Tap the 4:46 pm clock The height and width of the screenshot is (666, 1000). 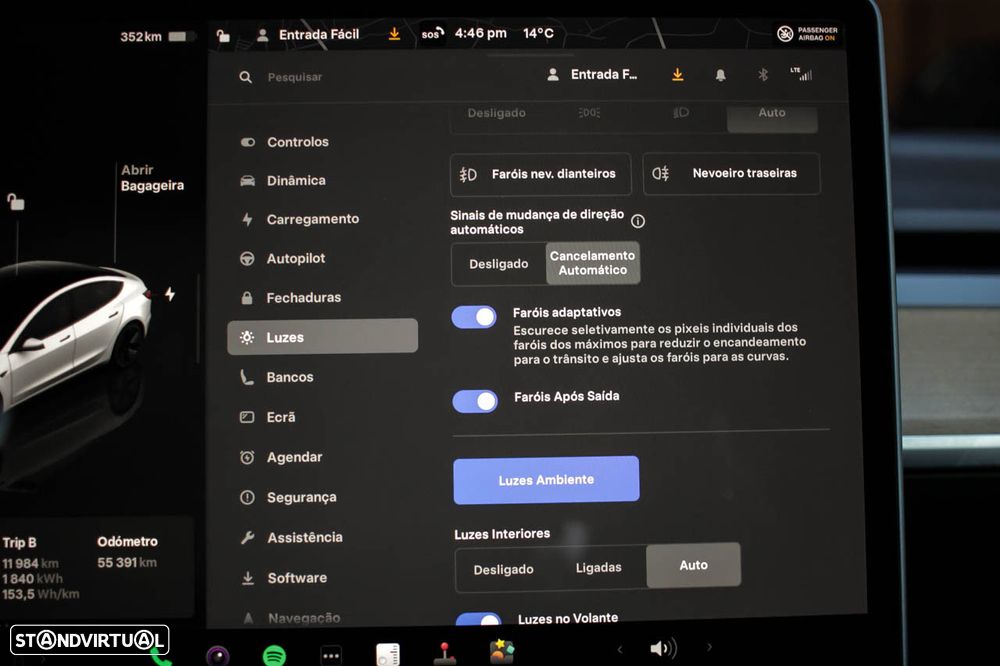click(480, 33)
